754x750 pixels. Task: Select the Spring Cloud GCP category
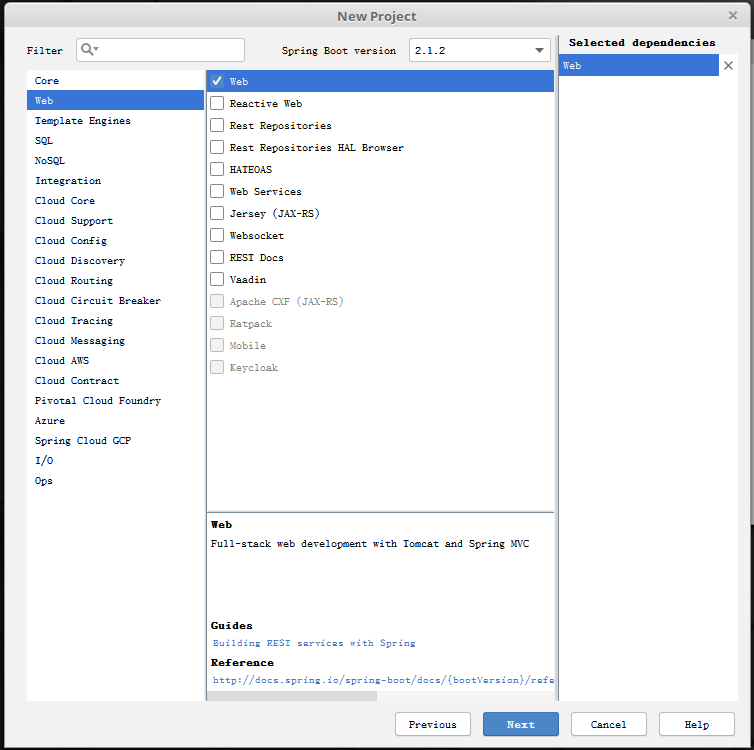pos(115,440)
